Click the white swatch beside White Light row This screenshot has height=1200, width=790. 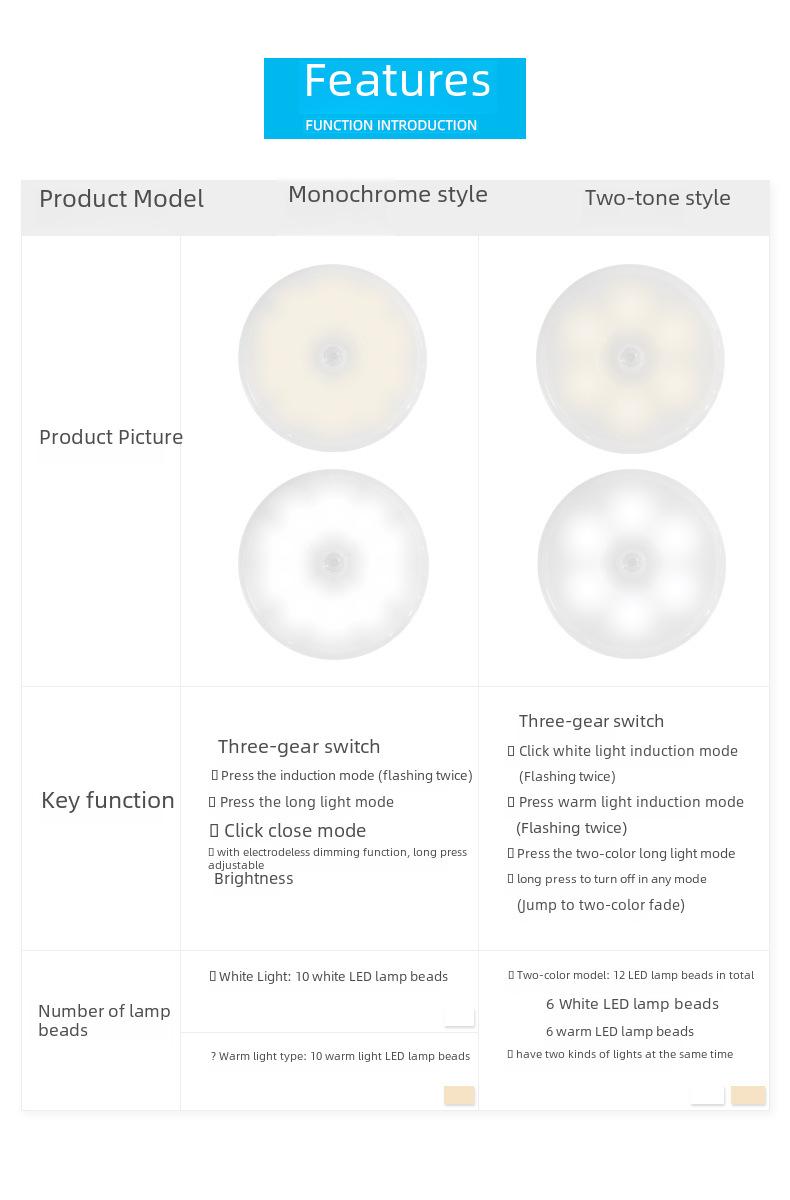pos(459,1017)
